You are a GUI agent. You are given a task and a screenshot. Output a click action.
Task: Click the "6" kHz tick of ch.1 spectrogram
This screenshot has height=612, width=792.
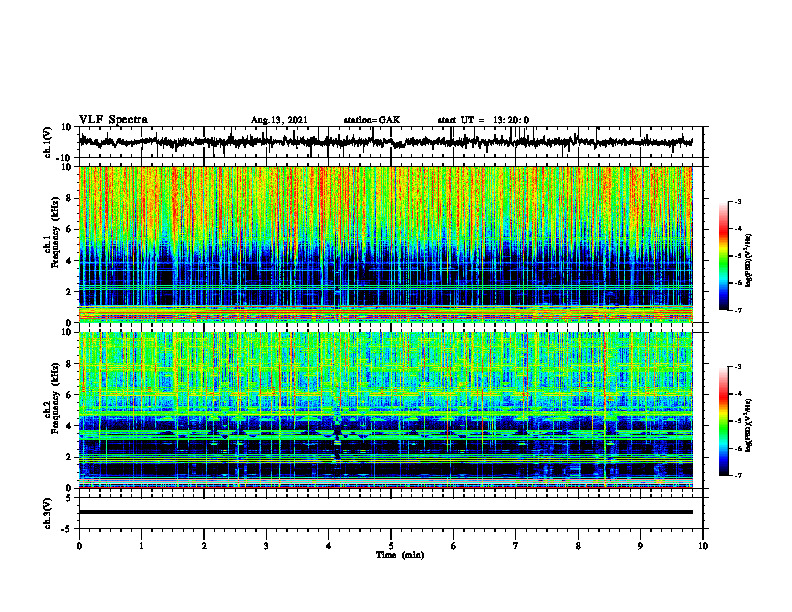[x=71, y=229]
